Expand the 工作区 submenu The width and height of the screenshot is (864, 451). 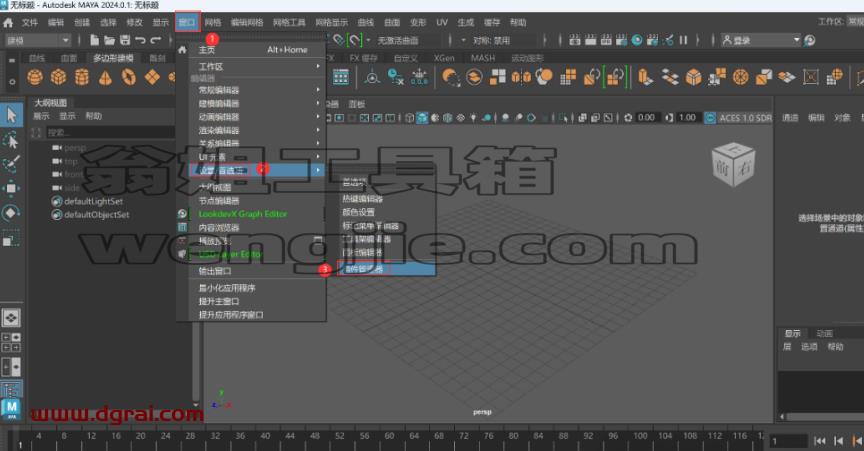tap(257, 67)
